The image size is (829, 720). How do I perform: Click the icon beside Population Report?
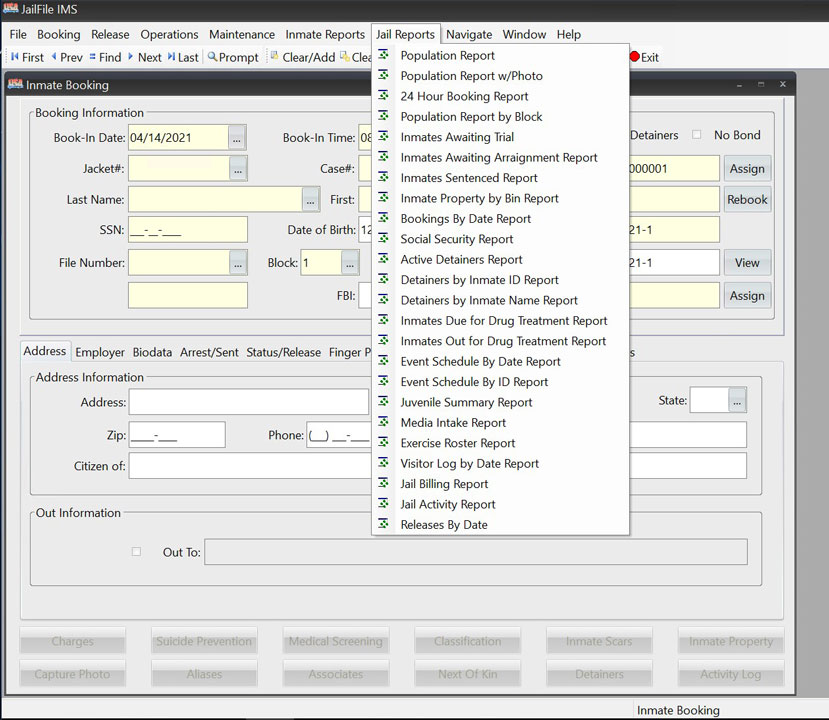point(383,54)
